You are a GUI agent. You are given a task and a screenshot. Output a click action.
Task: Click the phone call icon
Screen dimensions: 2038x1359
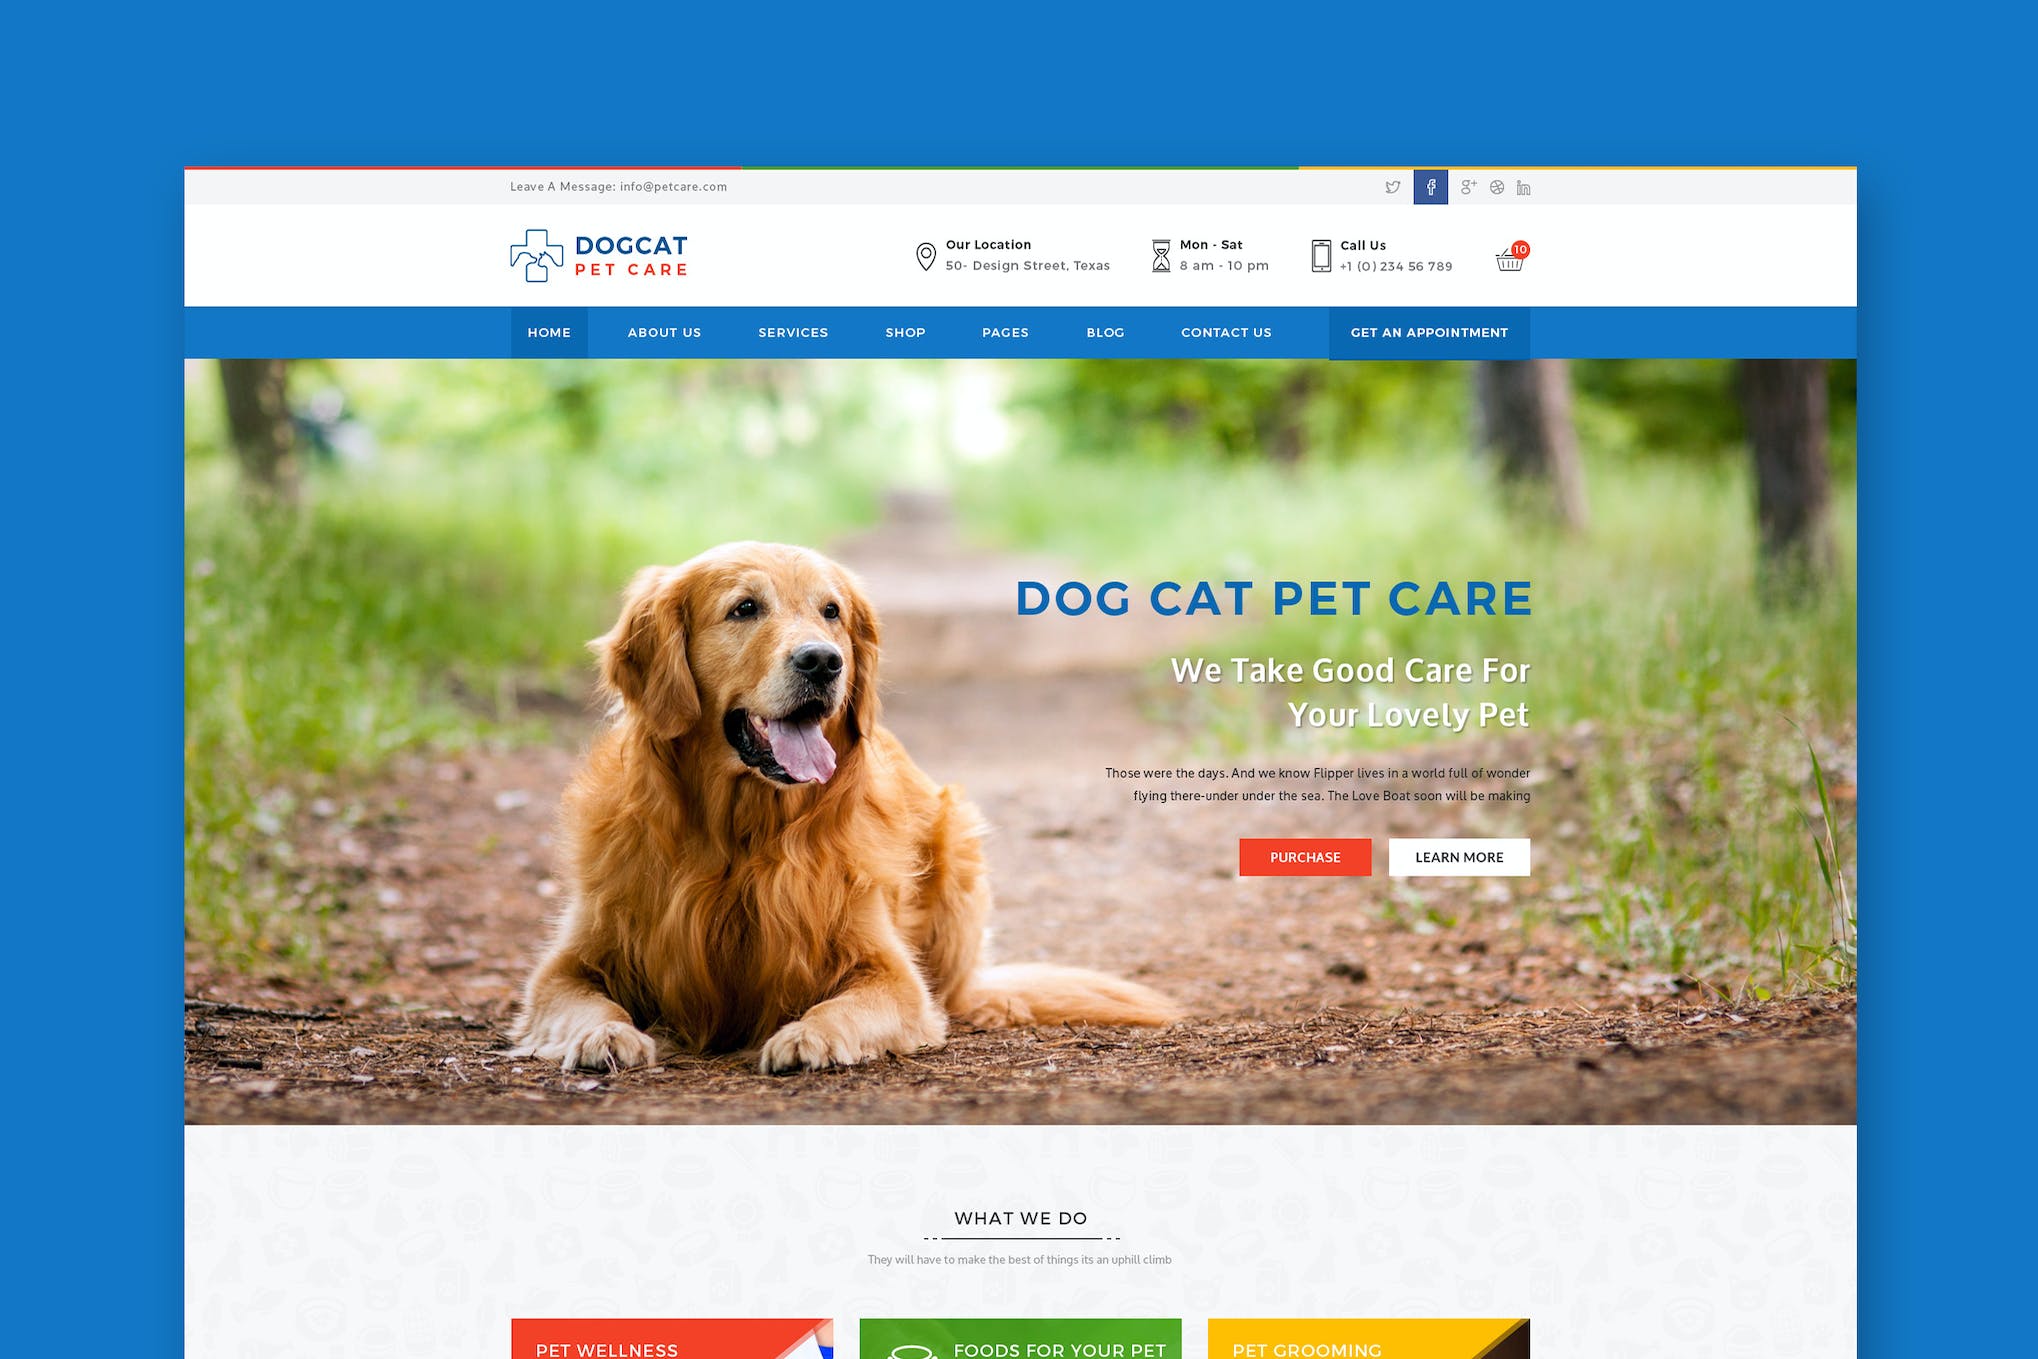(x=1318, y=255)
